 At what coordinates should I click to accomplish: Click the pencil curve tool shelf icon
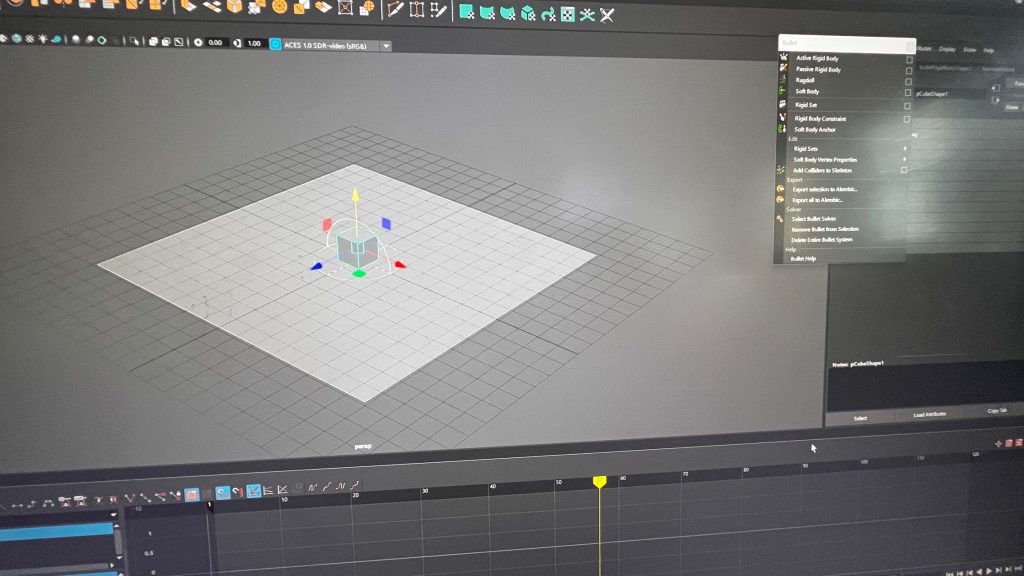click(395, 9)
